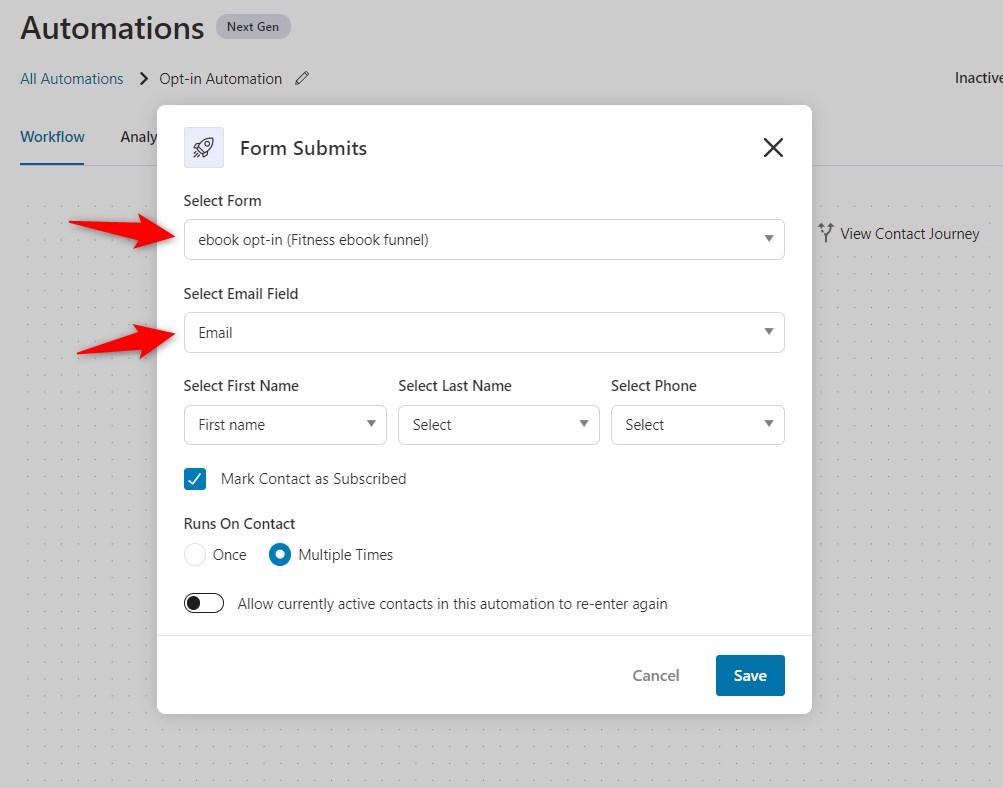Select the Multiple Times radio option

[280, 555]
